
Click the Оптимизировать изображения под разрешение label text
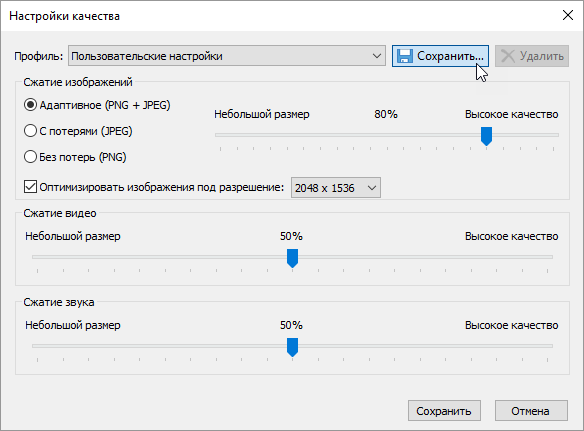tap(162, 187)
